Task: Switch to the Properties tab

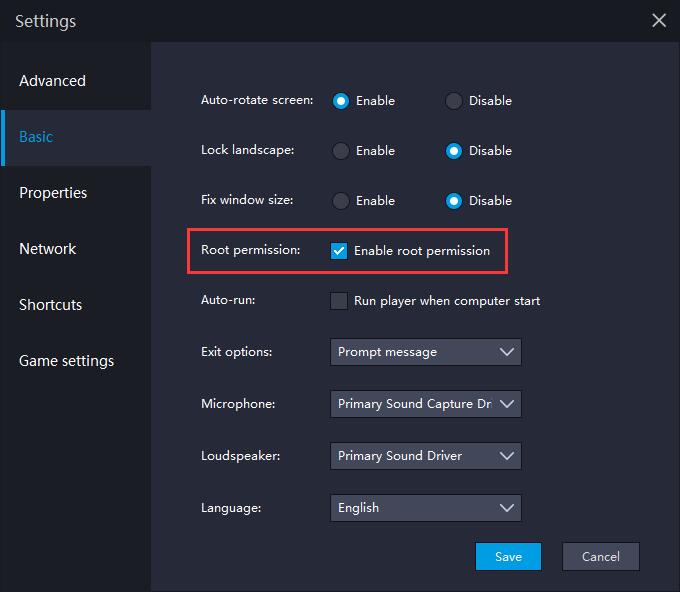Action: pyautogui.click(x=53, y=193)
